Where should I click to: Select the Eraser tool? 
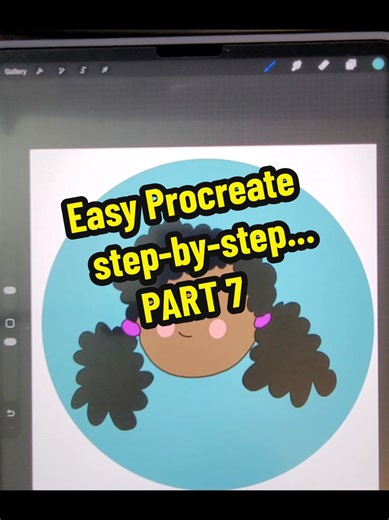tap(323, 65)
